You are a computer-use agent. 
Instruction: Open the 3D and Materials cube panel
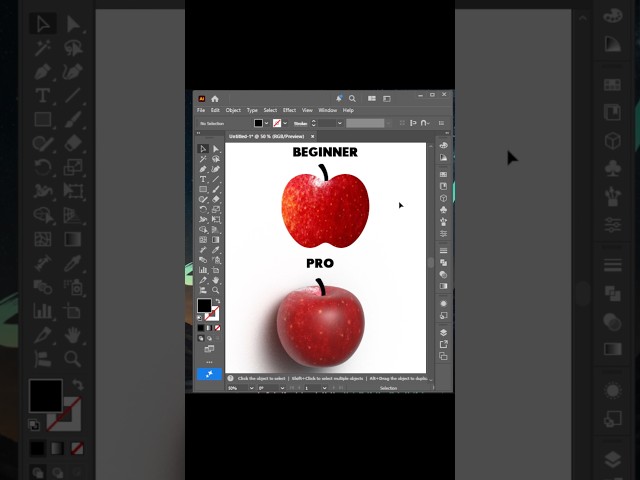[443, 198]
